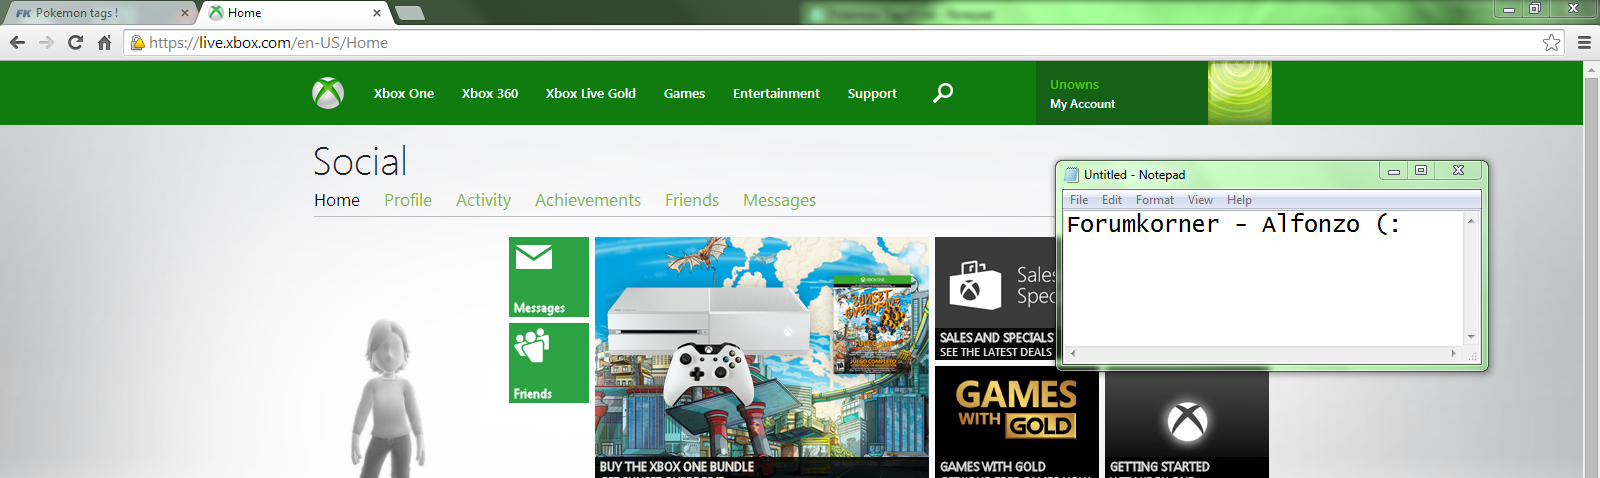Screen dimensions: 1600x478
Task: Open the Entertainment nav menu
Action: coord(776,93)
